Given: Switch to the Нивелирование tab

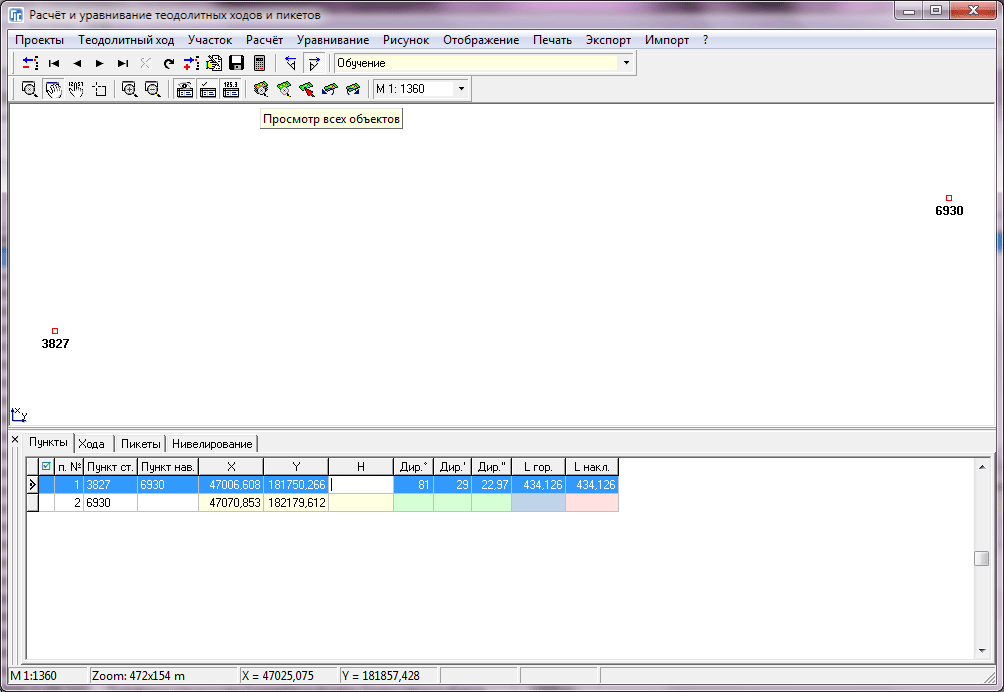Looking at the screenshot, I should tap(212, 443).
